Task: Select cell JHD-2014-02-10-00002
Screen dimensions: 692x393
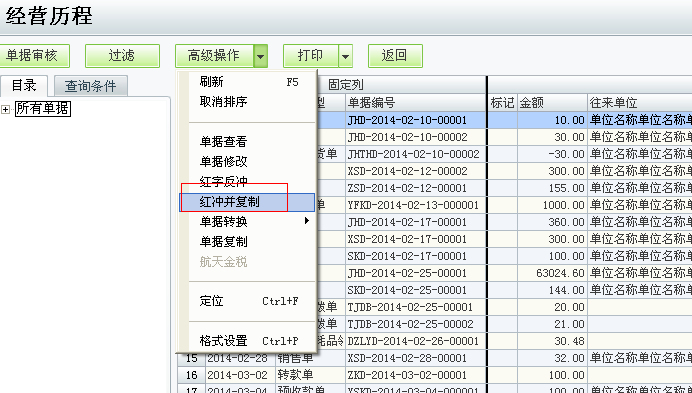Action: [x=416, y=137]
